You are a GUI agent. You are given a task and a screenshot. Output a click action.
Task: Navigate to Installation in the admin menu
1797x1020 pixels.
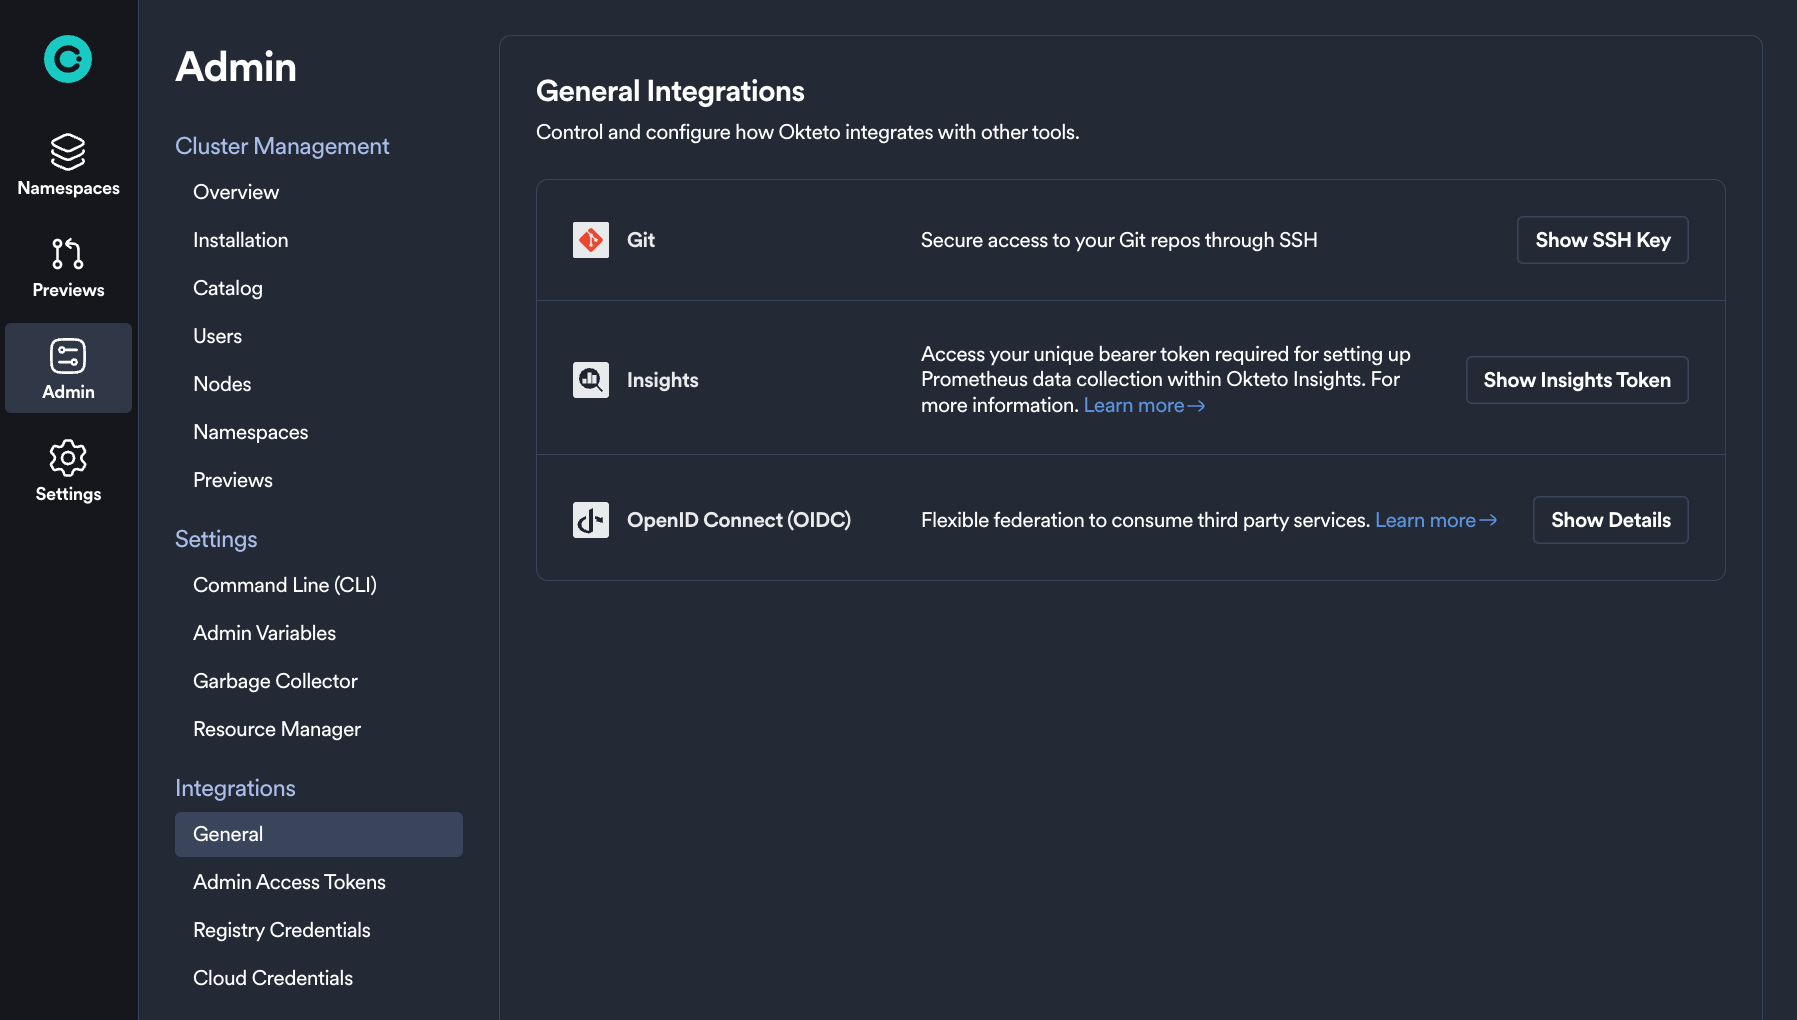(x=240, y=240)
